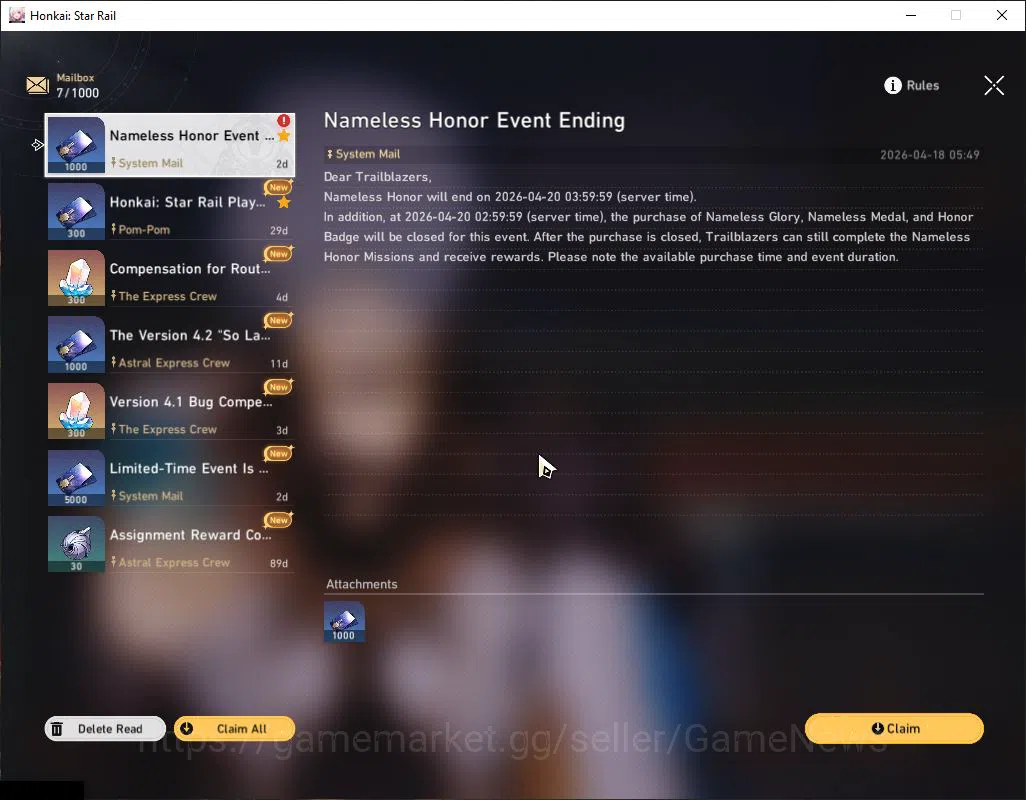Click the New badge on Limited-Time Event mail
This screenshot has width=1026, height=800.
click(279, 453)
